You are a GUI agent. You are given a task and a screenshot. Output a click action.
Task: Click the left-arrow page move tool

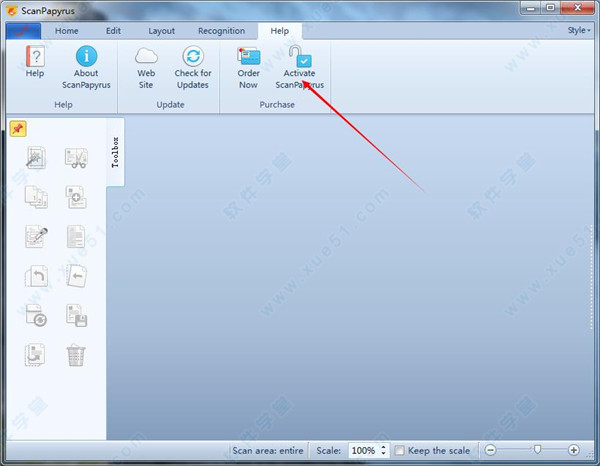76,276
